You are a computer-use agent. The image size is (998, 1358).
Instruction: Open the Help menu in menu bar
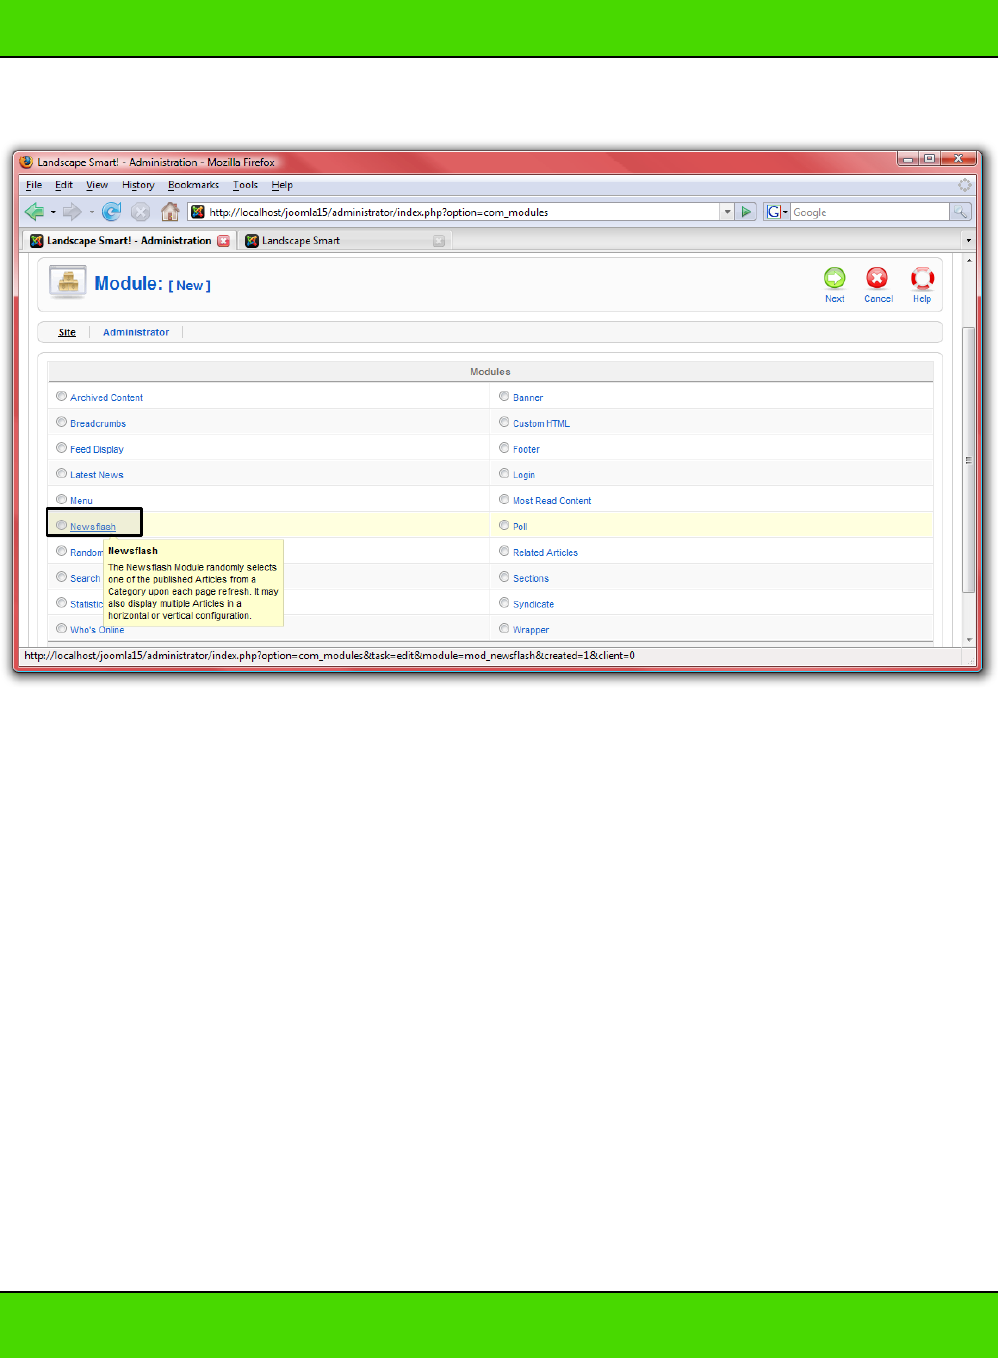tap(282, 185)
